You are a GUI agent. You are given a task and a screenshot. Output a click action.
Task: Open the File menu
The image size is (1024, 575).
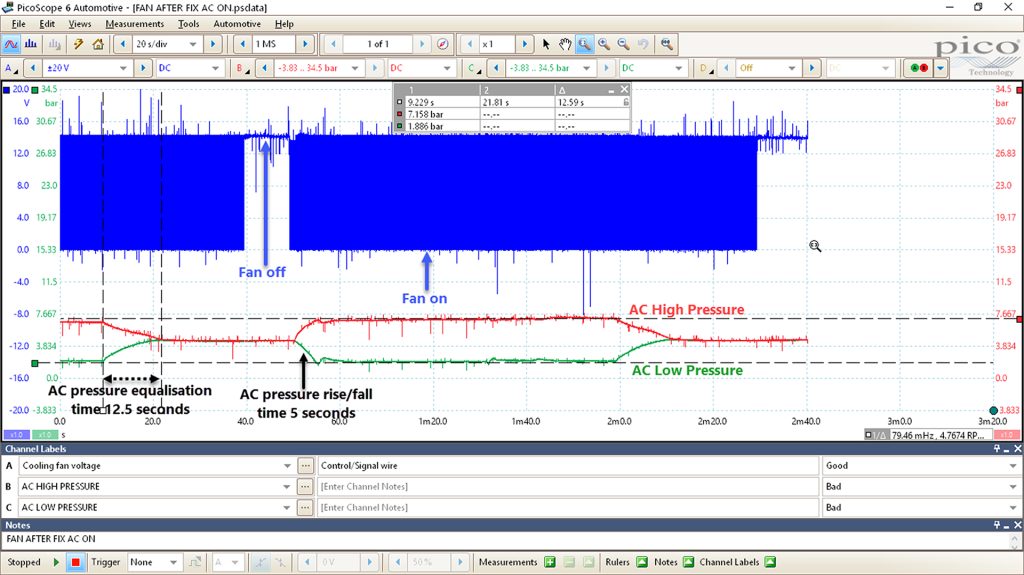18,24
